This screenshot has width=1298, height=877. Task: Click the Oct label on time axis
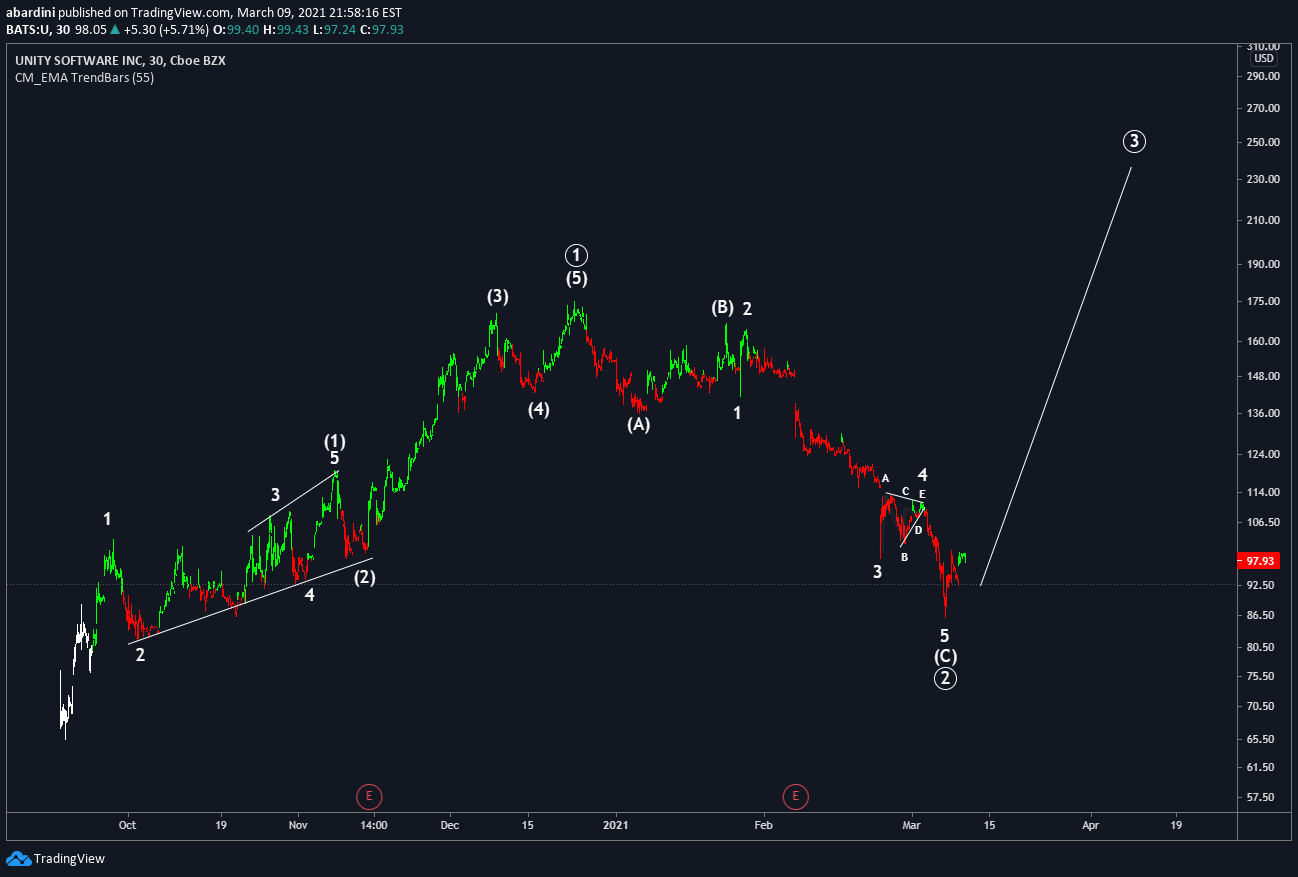tap(126, 826)
